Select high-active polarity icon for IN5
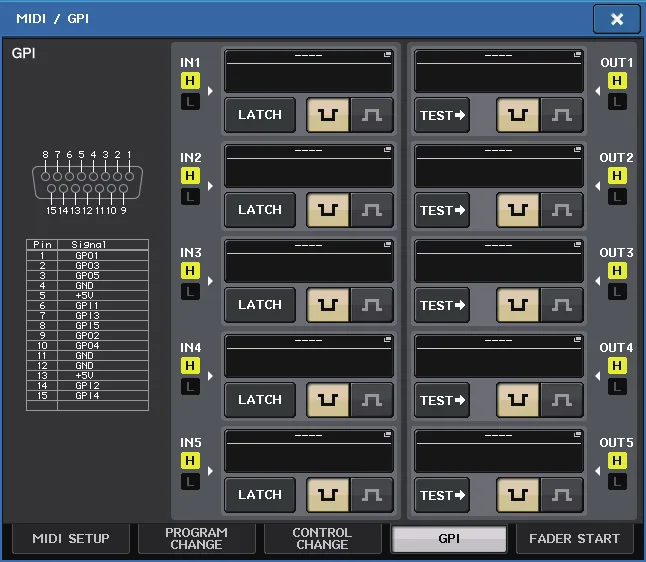 [372, 495]
